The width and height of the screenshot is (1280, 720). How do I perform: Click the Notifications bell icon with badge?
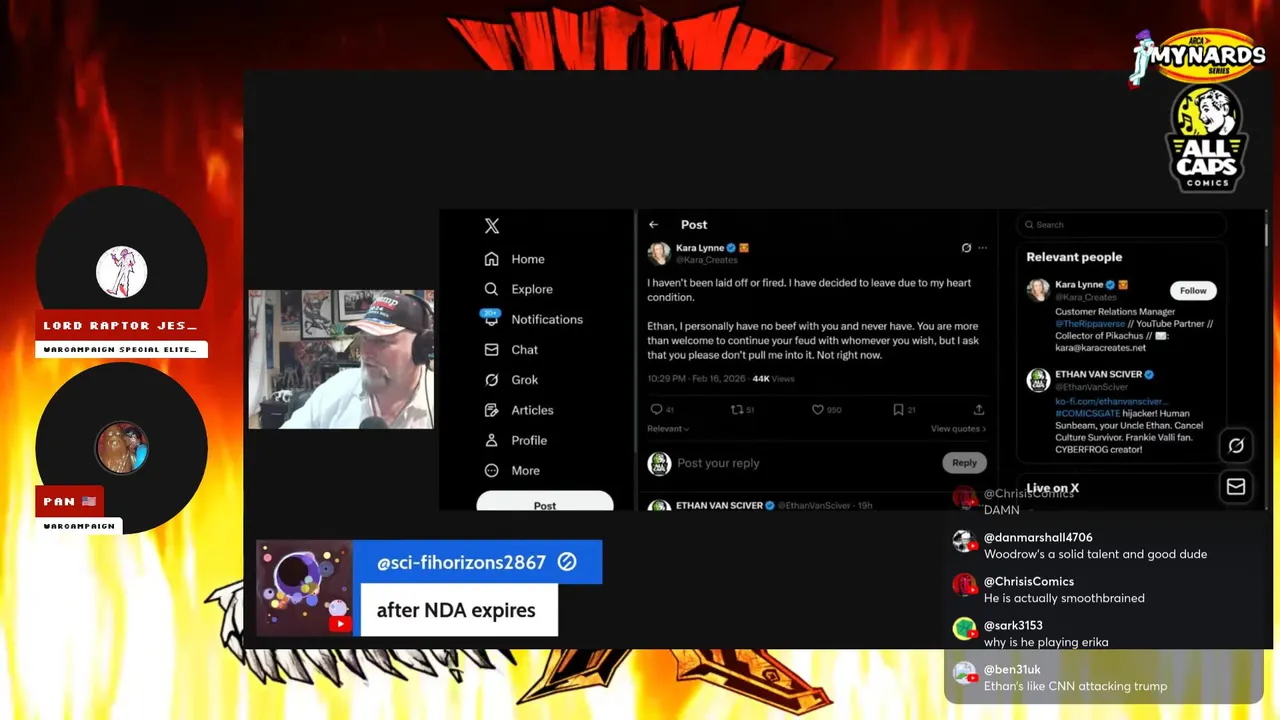point(491,318)
